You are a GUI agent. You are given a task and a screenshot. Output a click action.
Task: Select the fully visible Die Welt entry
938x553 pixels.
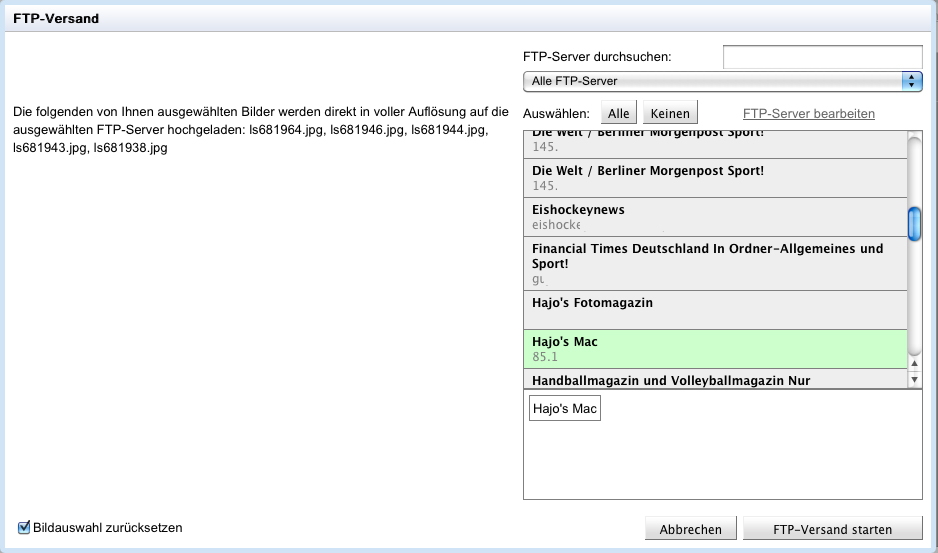pos(715,178)
